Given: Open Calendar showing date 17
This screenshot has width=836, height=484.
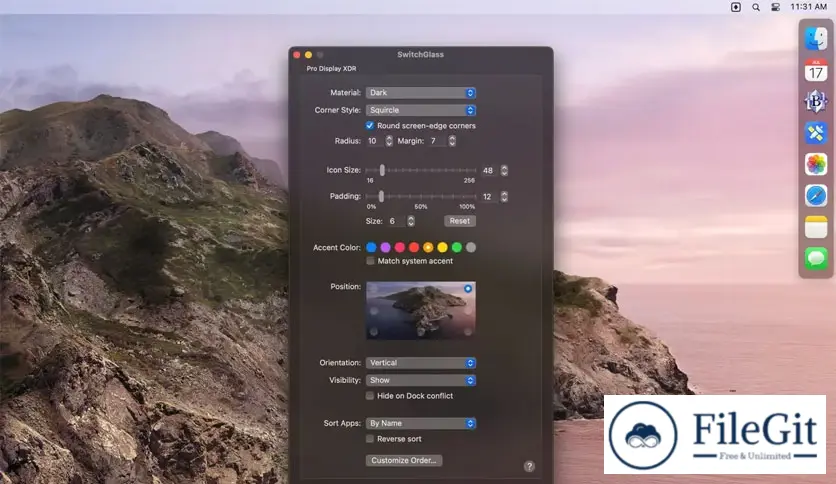Looking at the screenshot, I should point(816,70).
